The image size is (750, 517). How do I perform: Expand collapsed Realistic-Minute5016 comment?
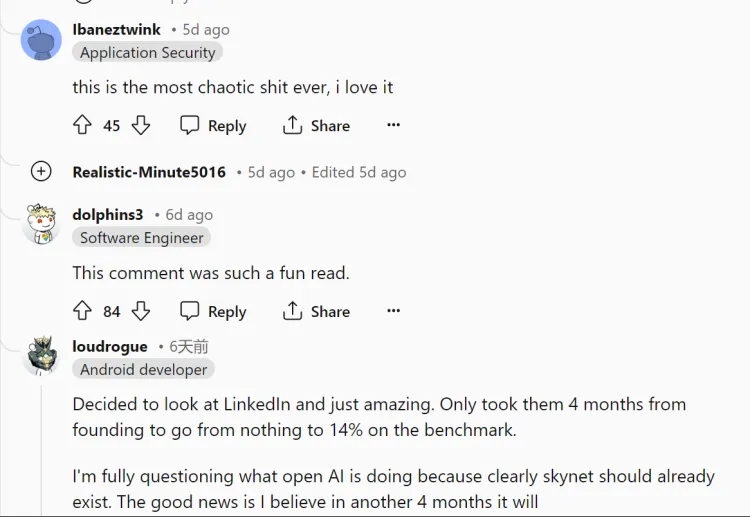pyautogui.click(x=41, y=171)
